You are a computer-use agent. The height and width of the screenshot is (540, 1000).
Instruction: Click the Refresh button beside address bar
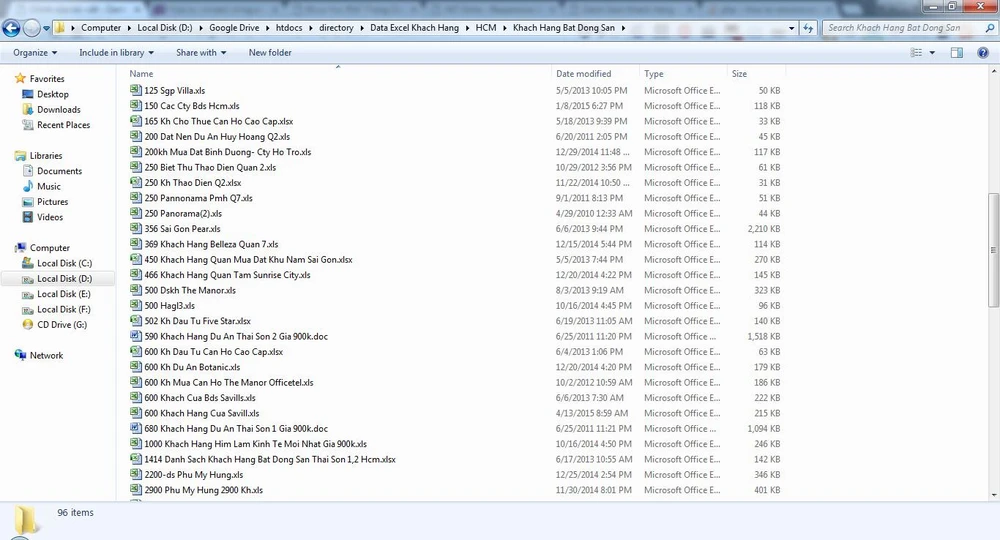tap(809, 28)
